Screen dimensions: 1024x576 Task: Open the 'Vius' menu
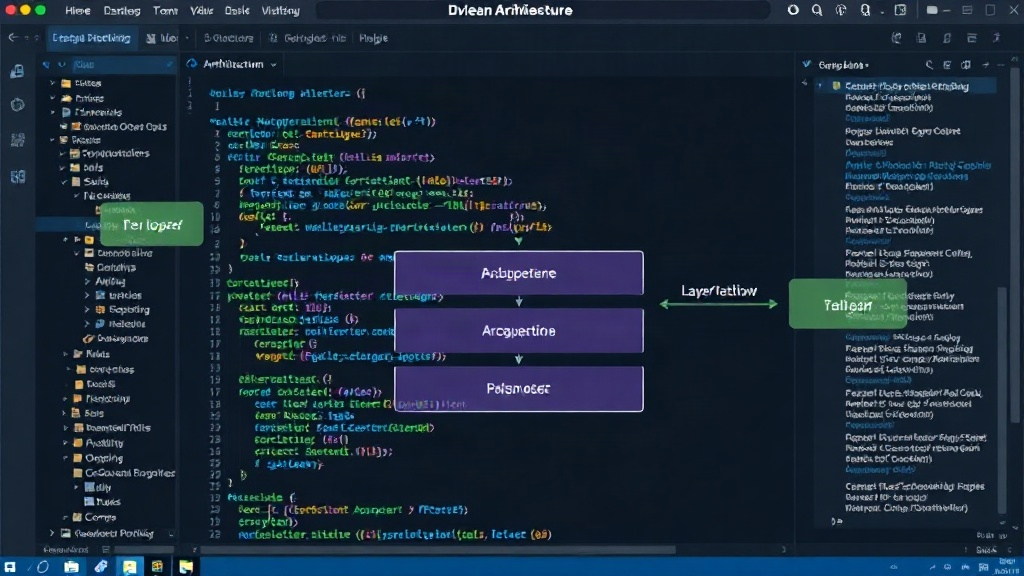click(x=201, y=11)
